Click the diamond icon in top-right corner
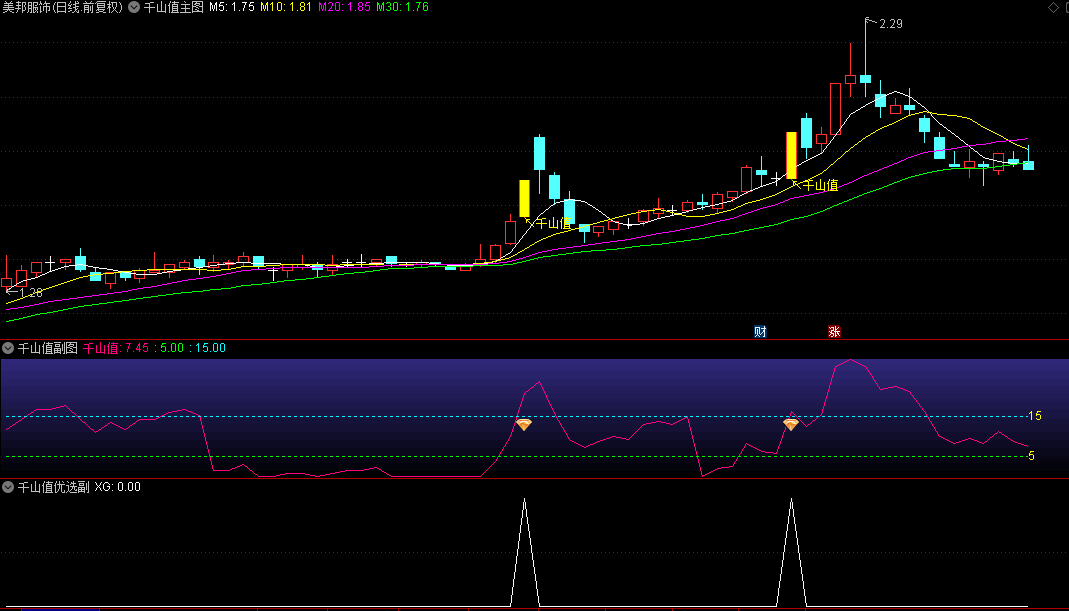This screenshot has width=1069, height=611. (x=1052, y=8)
